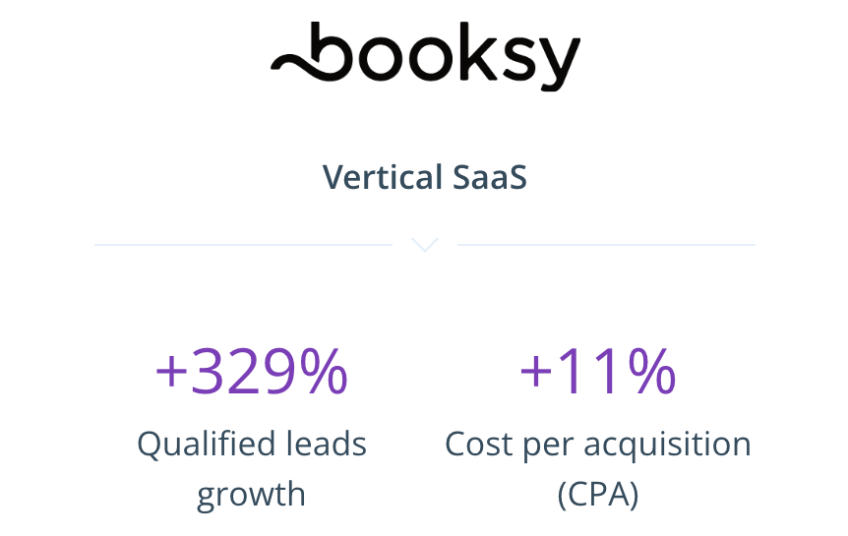Click the divider line right of the chevron

pos(606,244)
